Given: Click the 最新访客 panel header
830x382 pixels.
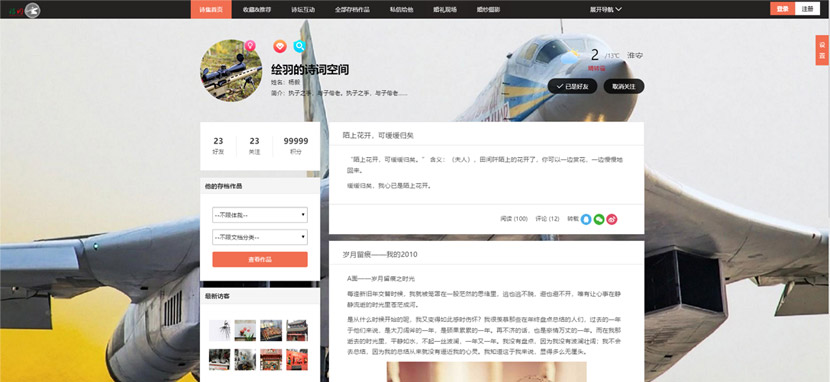Looking at the screenshot, I should 260,296.
